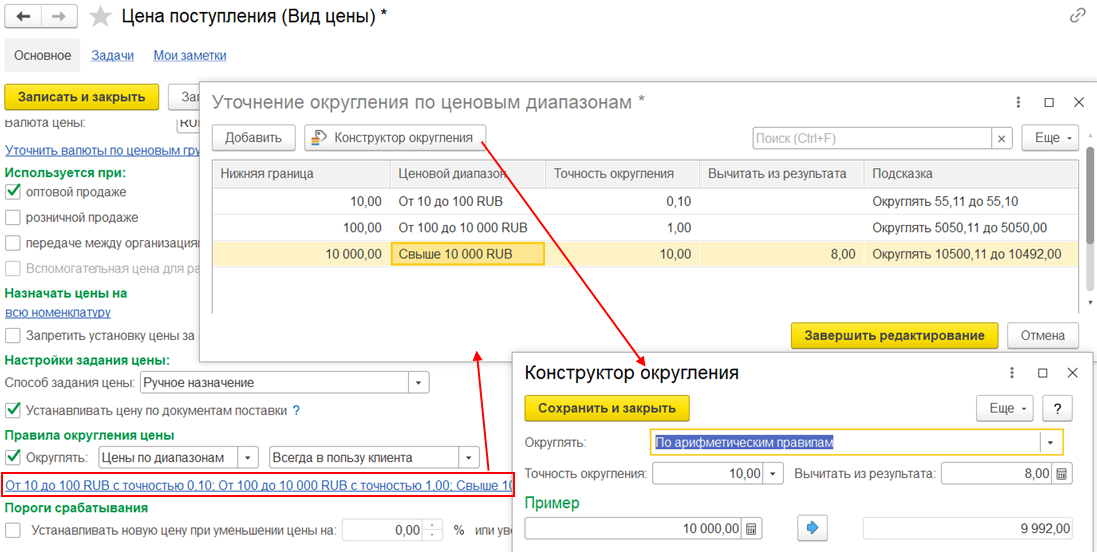
Task: Uncheck the wholesale sale checkbox
Action: tap(13, 191)
